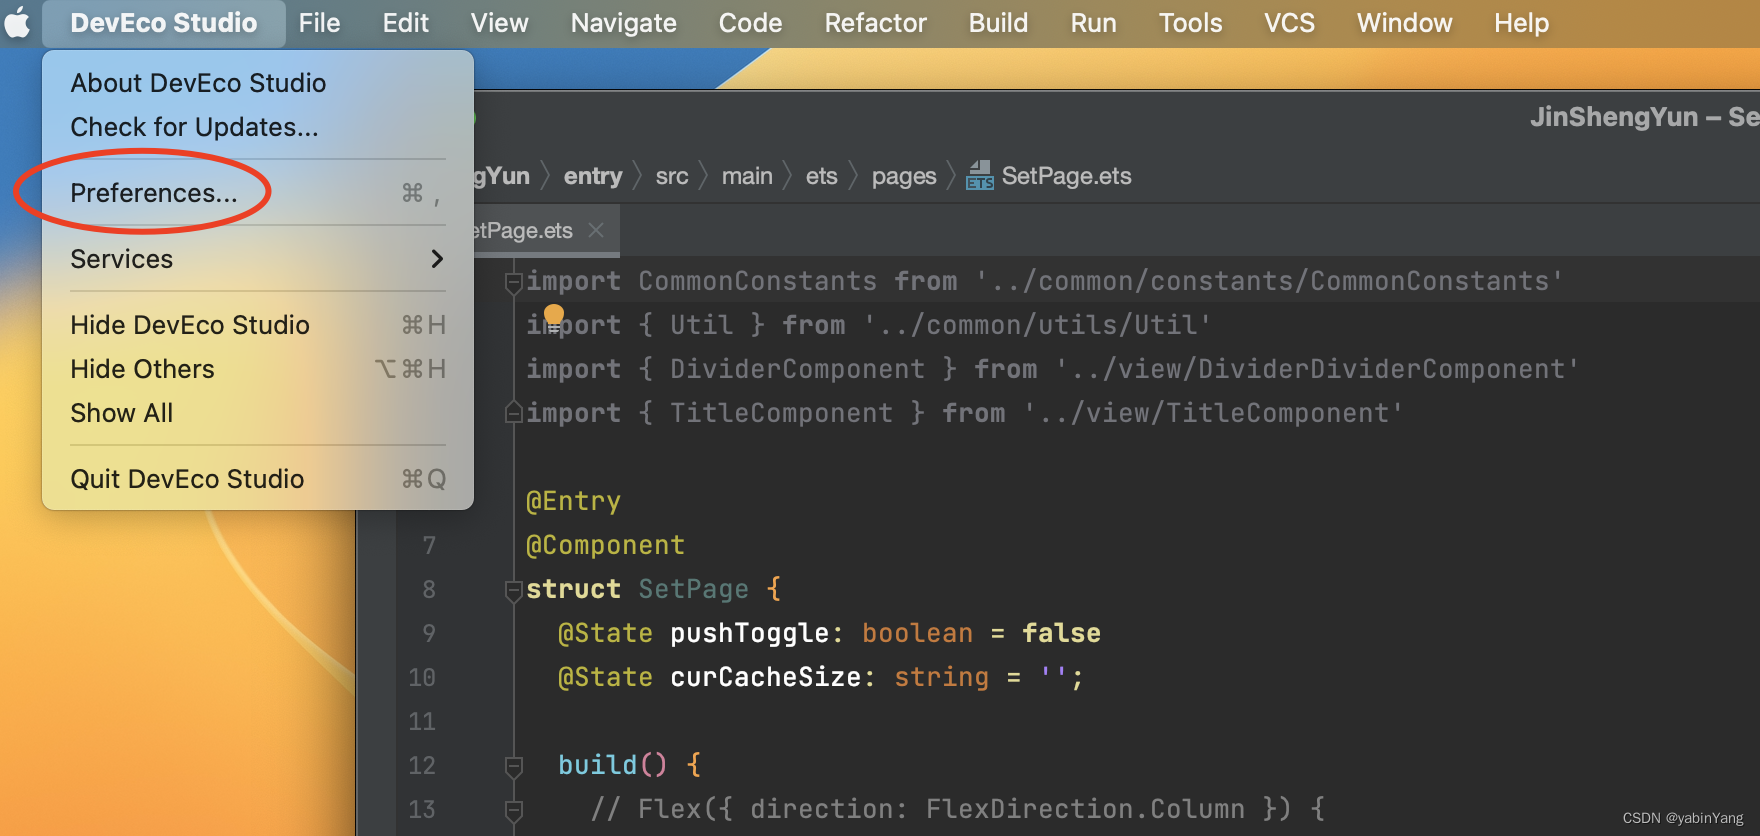Choose Quit DevEco Studio
The width and height of the screenshot is (1760, 836).
point(258,479)
